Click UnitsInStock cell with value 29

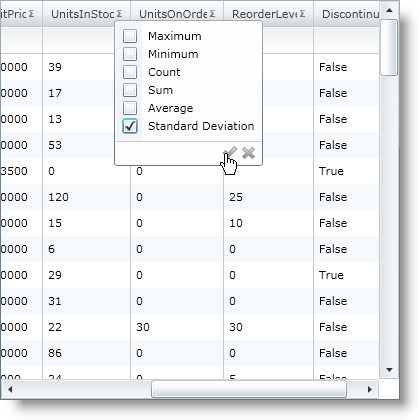pos(86,275)
